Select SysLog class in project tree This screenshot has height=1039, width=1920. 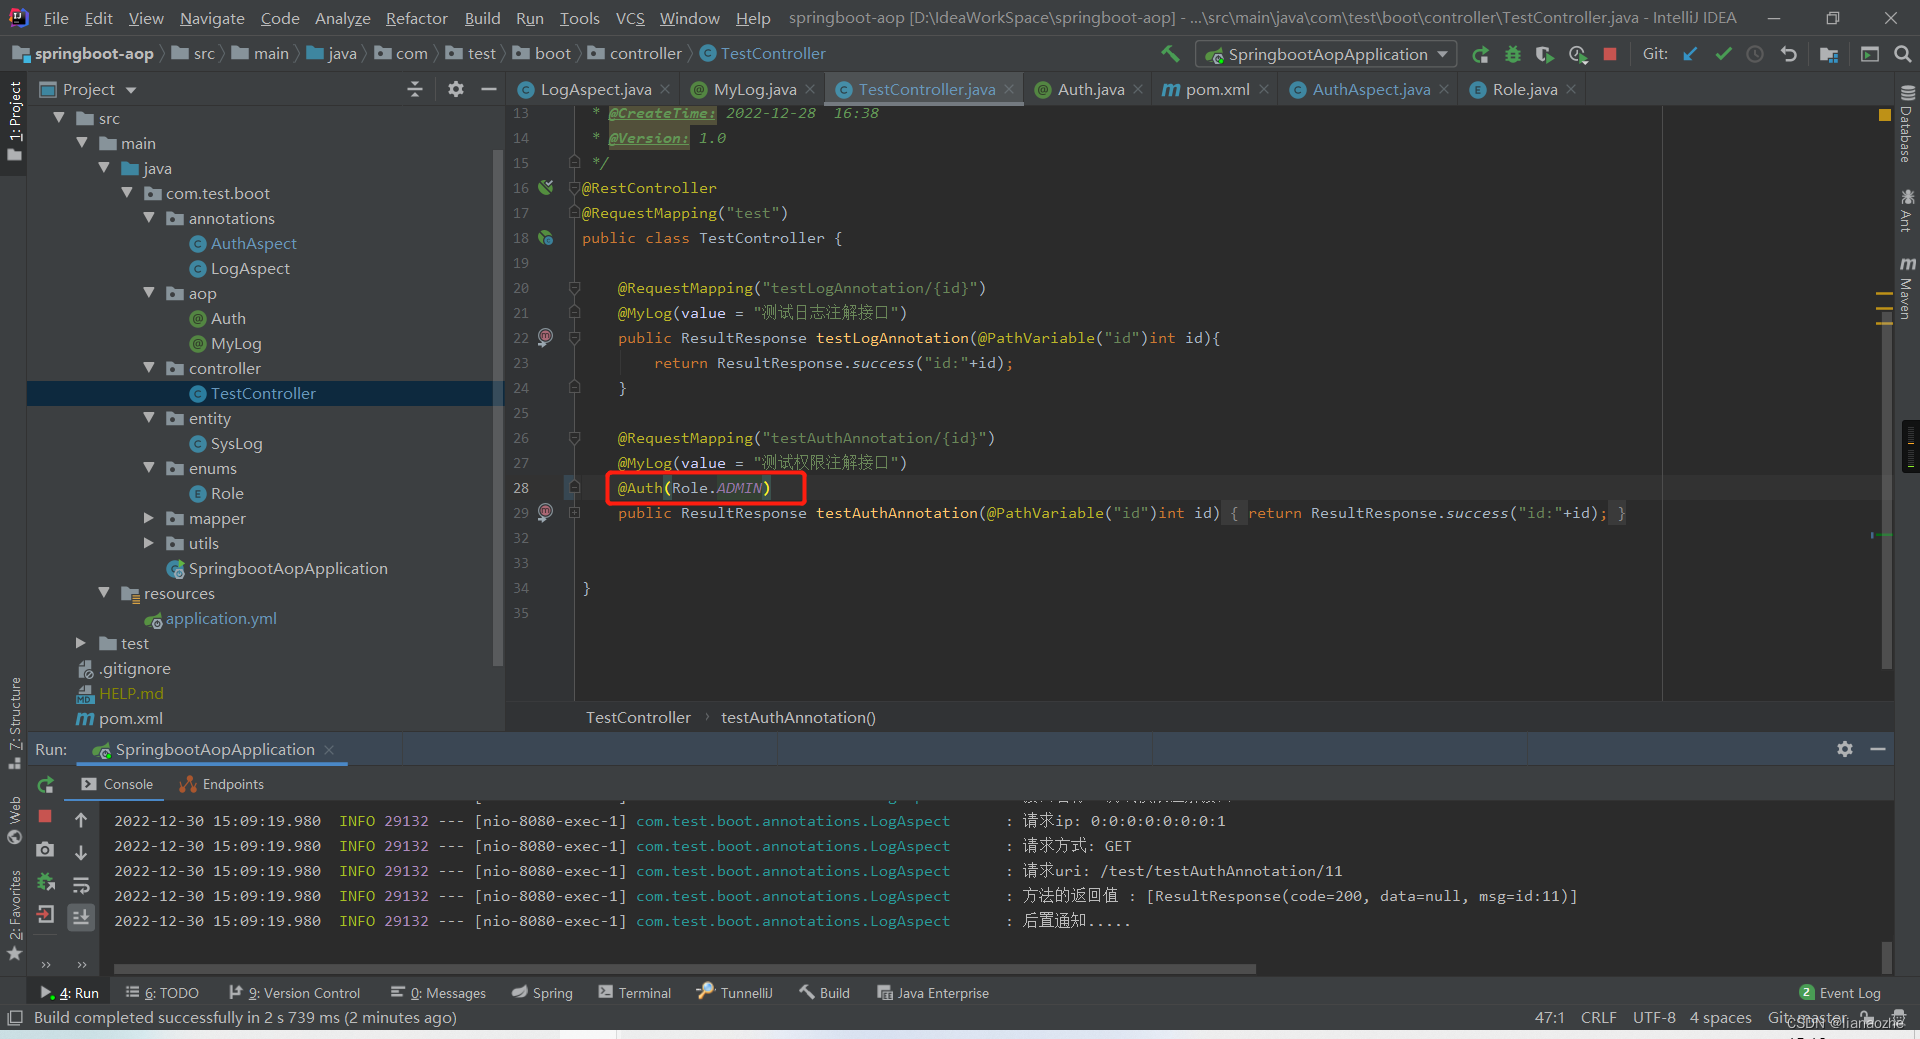point(236,443)
